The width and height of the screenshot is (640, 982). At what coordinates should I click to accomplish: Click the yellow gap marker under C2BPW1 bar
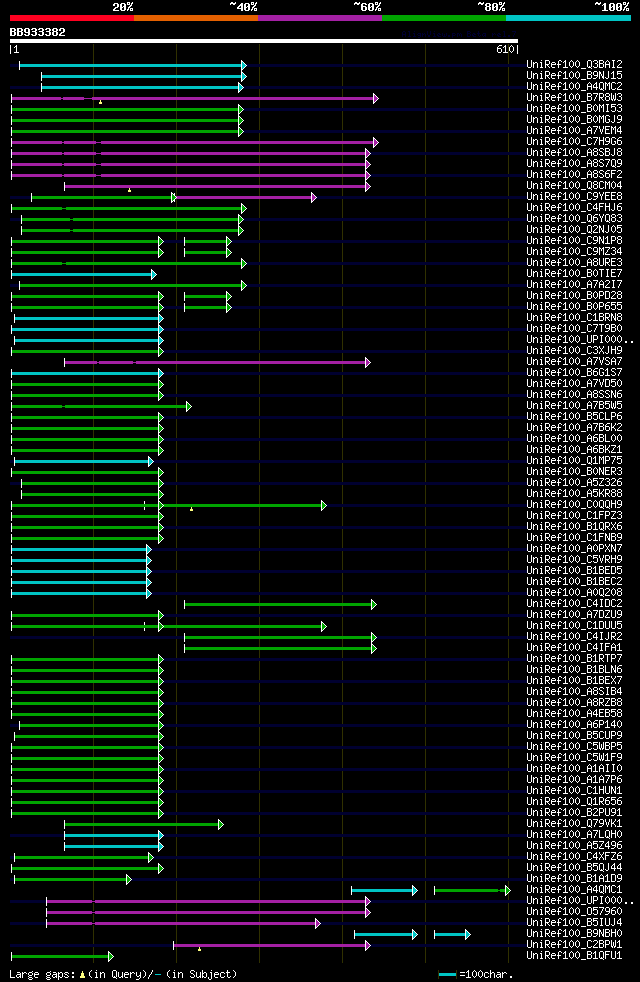click(x=199, y=949)
